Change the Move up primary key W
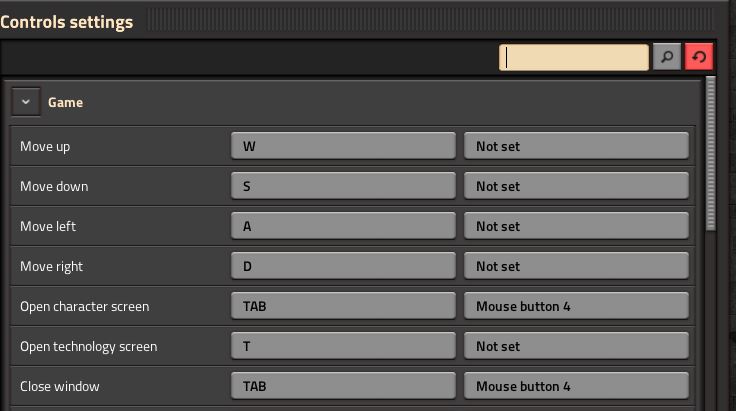The height and width of the screenshot is (411, 736). click(x=343, y=146)
